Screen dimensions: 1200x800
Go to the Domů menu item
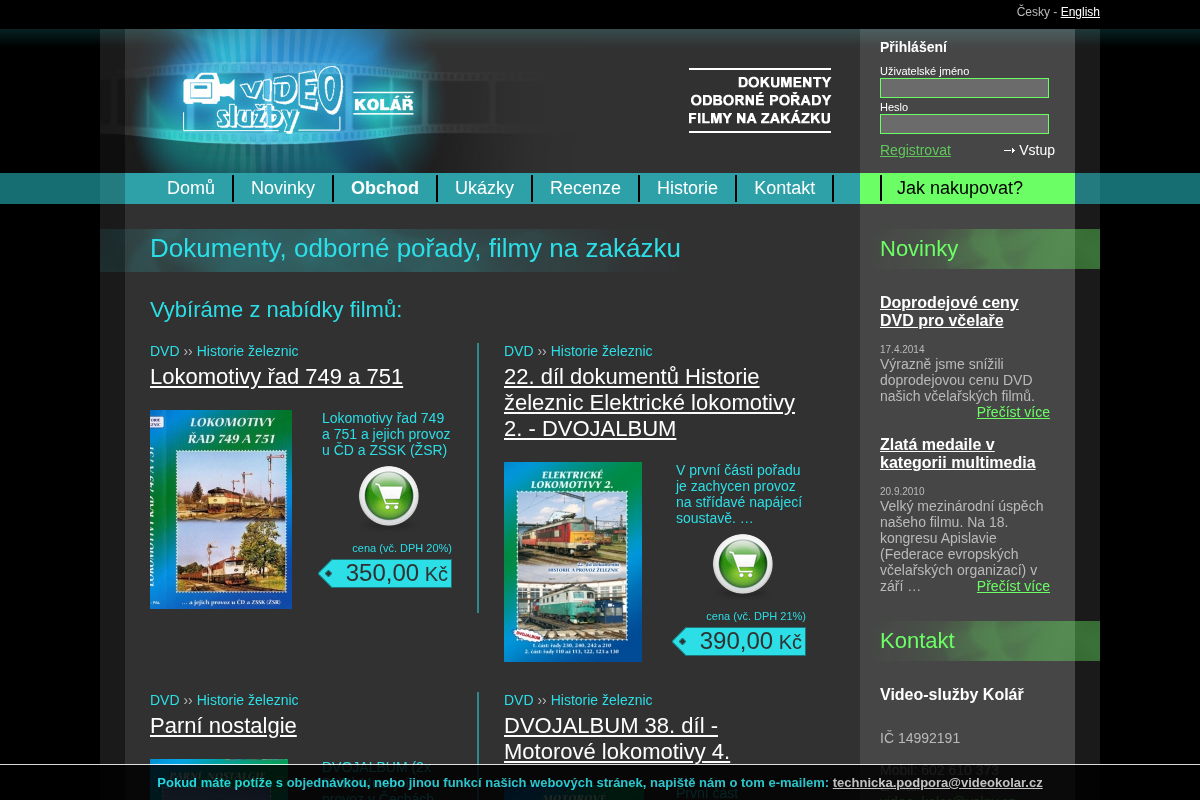(x=191, y=188)
